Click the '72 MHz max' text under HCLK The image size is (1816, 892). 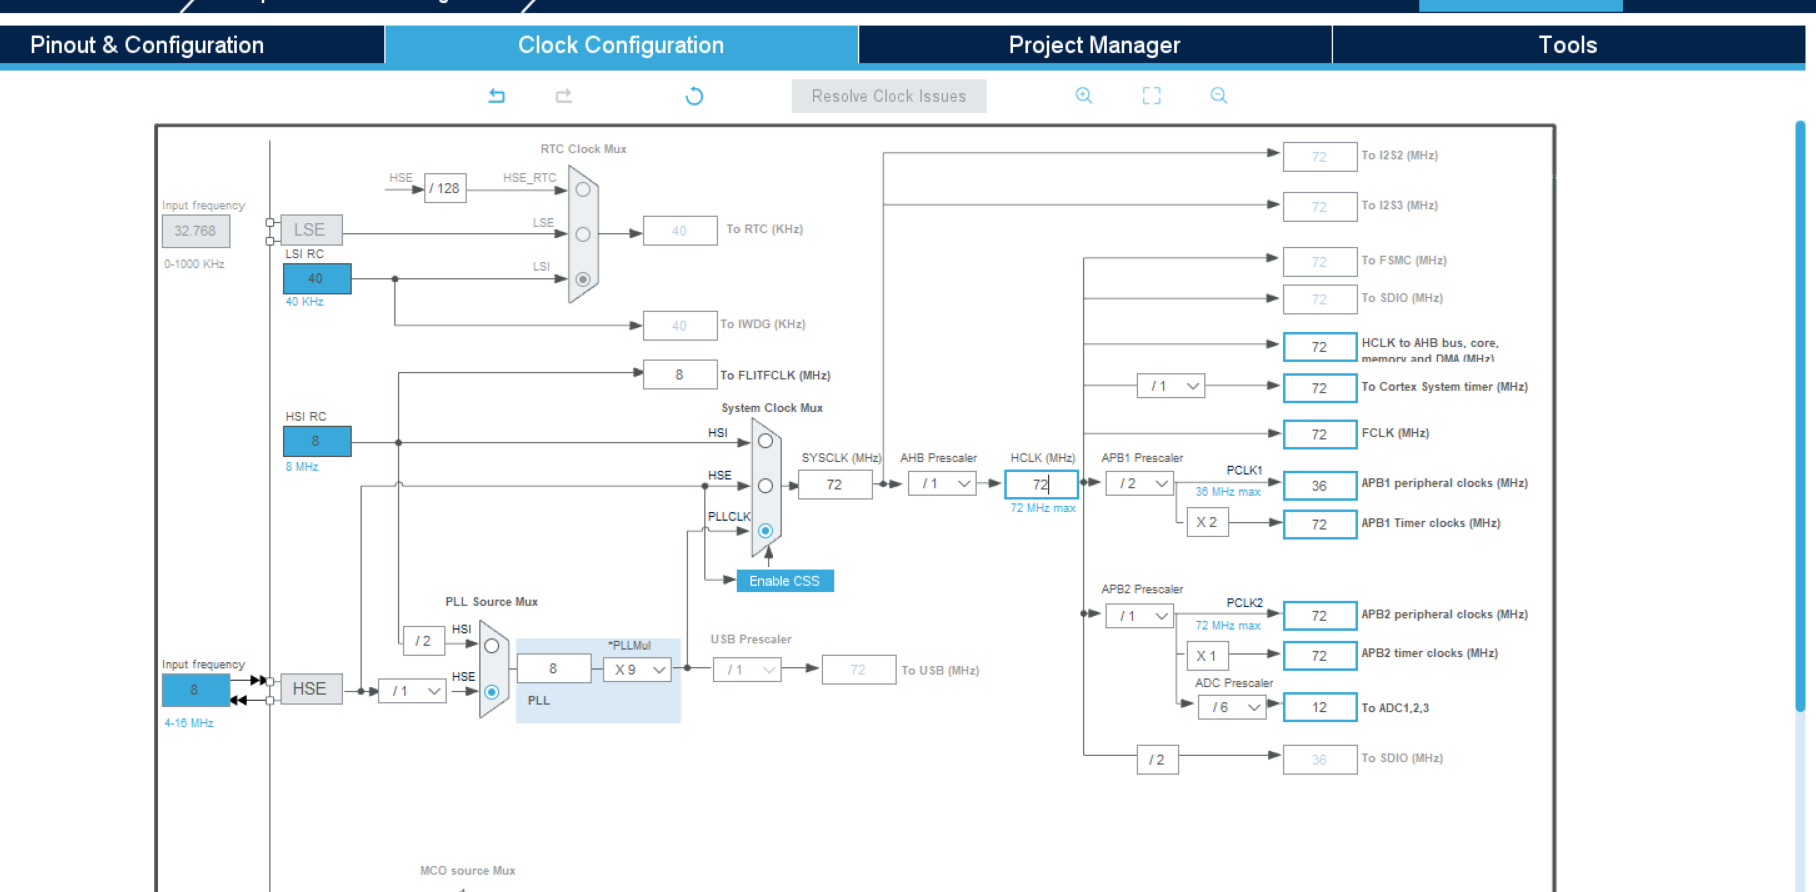[1043, 508]
